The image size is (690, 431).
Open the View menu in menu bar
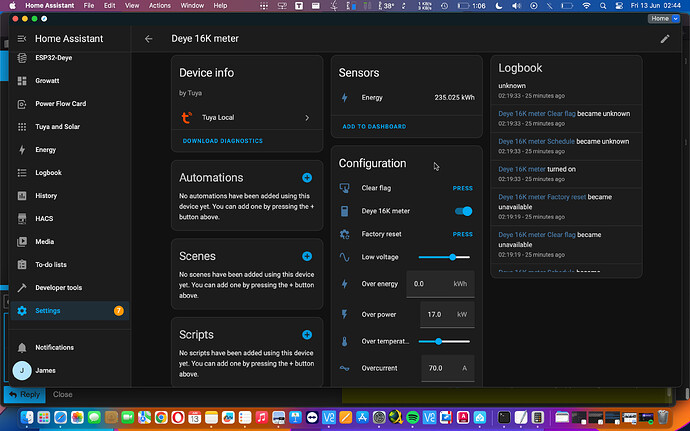point(130,6)
